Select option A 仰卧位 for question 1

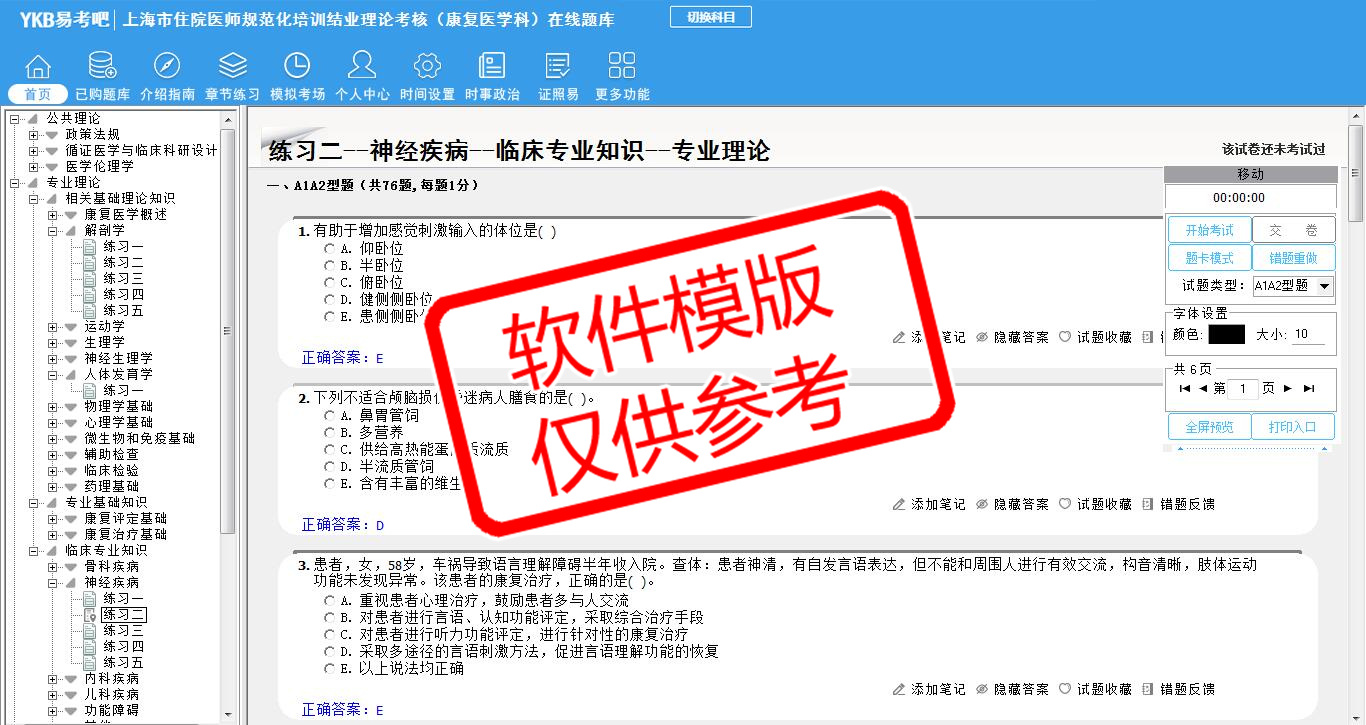[329, 249]
